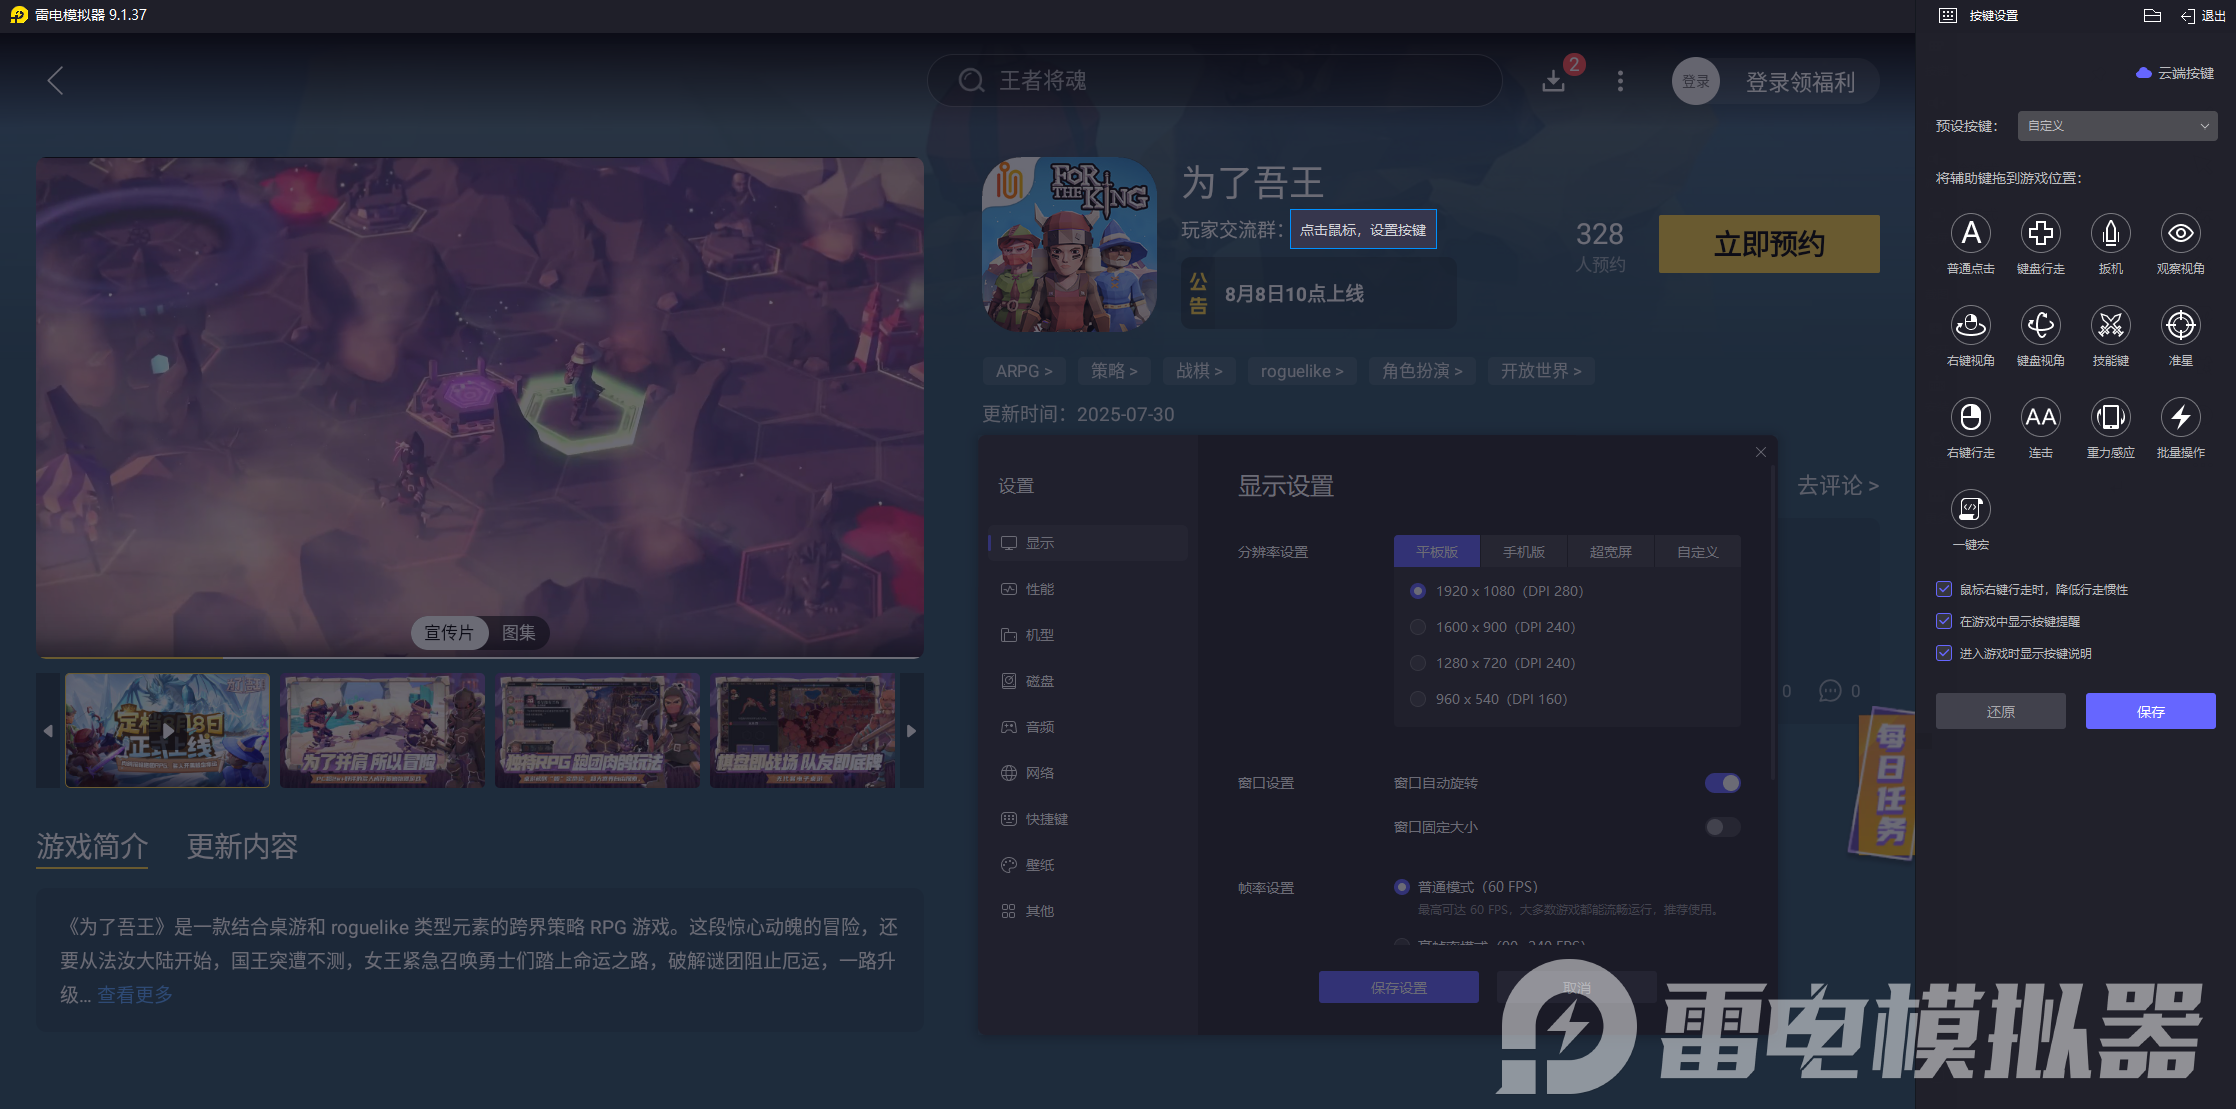
Task: Select the 1280 x 720 resolution radio button
Action: pyautogui.click(x=1418, y=663)
